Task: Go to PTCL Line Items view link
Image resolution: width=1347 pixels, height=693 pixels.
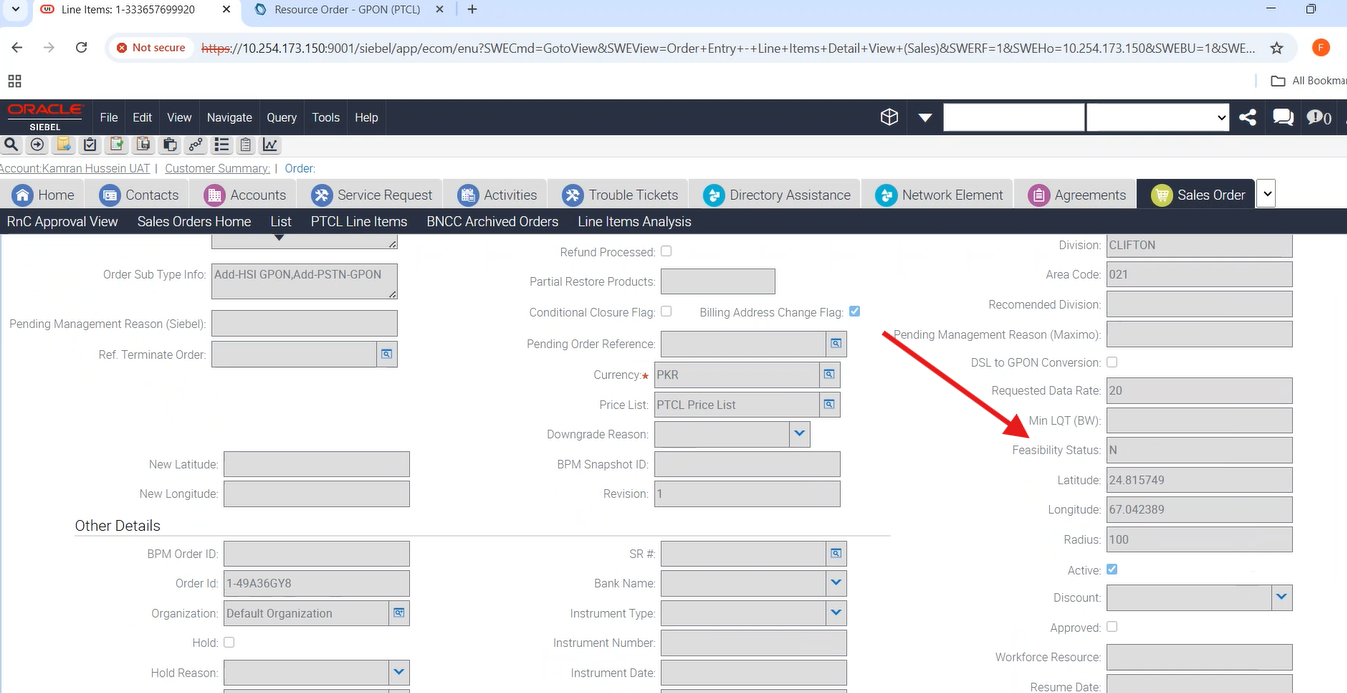Action: 359,221
